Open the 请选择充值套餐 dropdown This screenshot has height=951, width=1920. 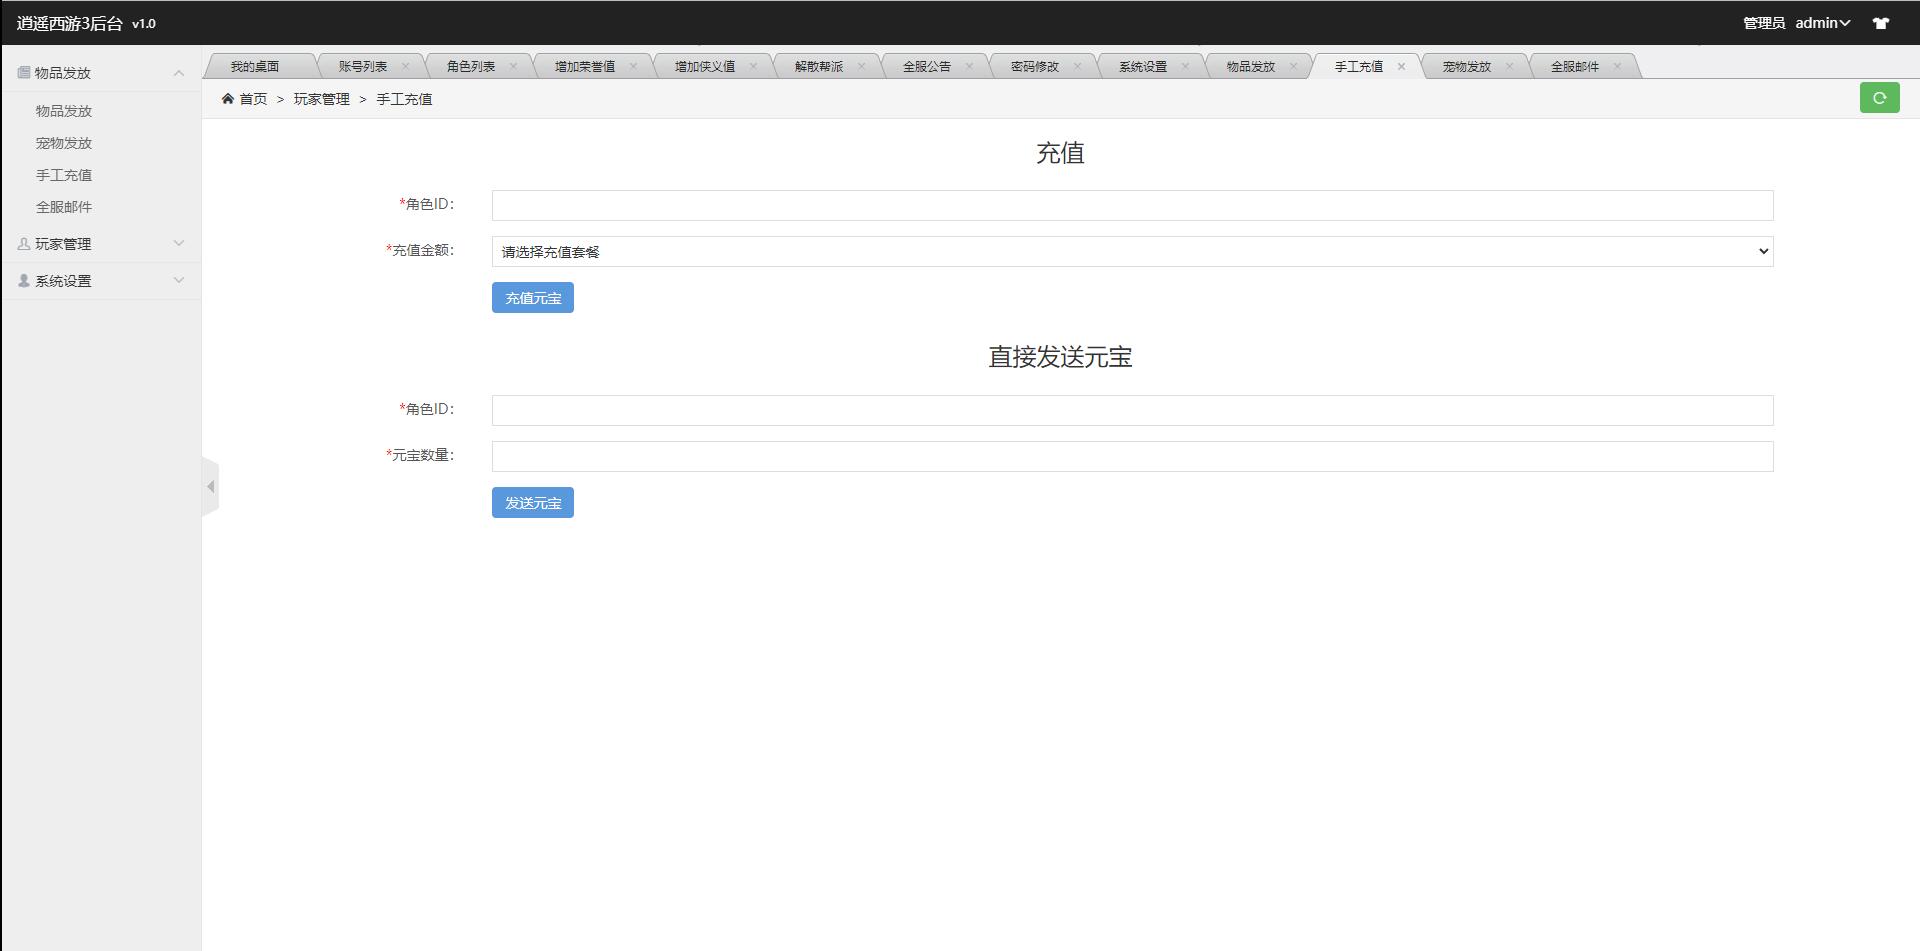(1130, 251)
